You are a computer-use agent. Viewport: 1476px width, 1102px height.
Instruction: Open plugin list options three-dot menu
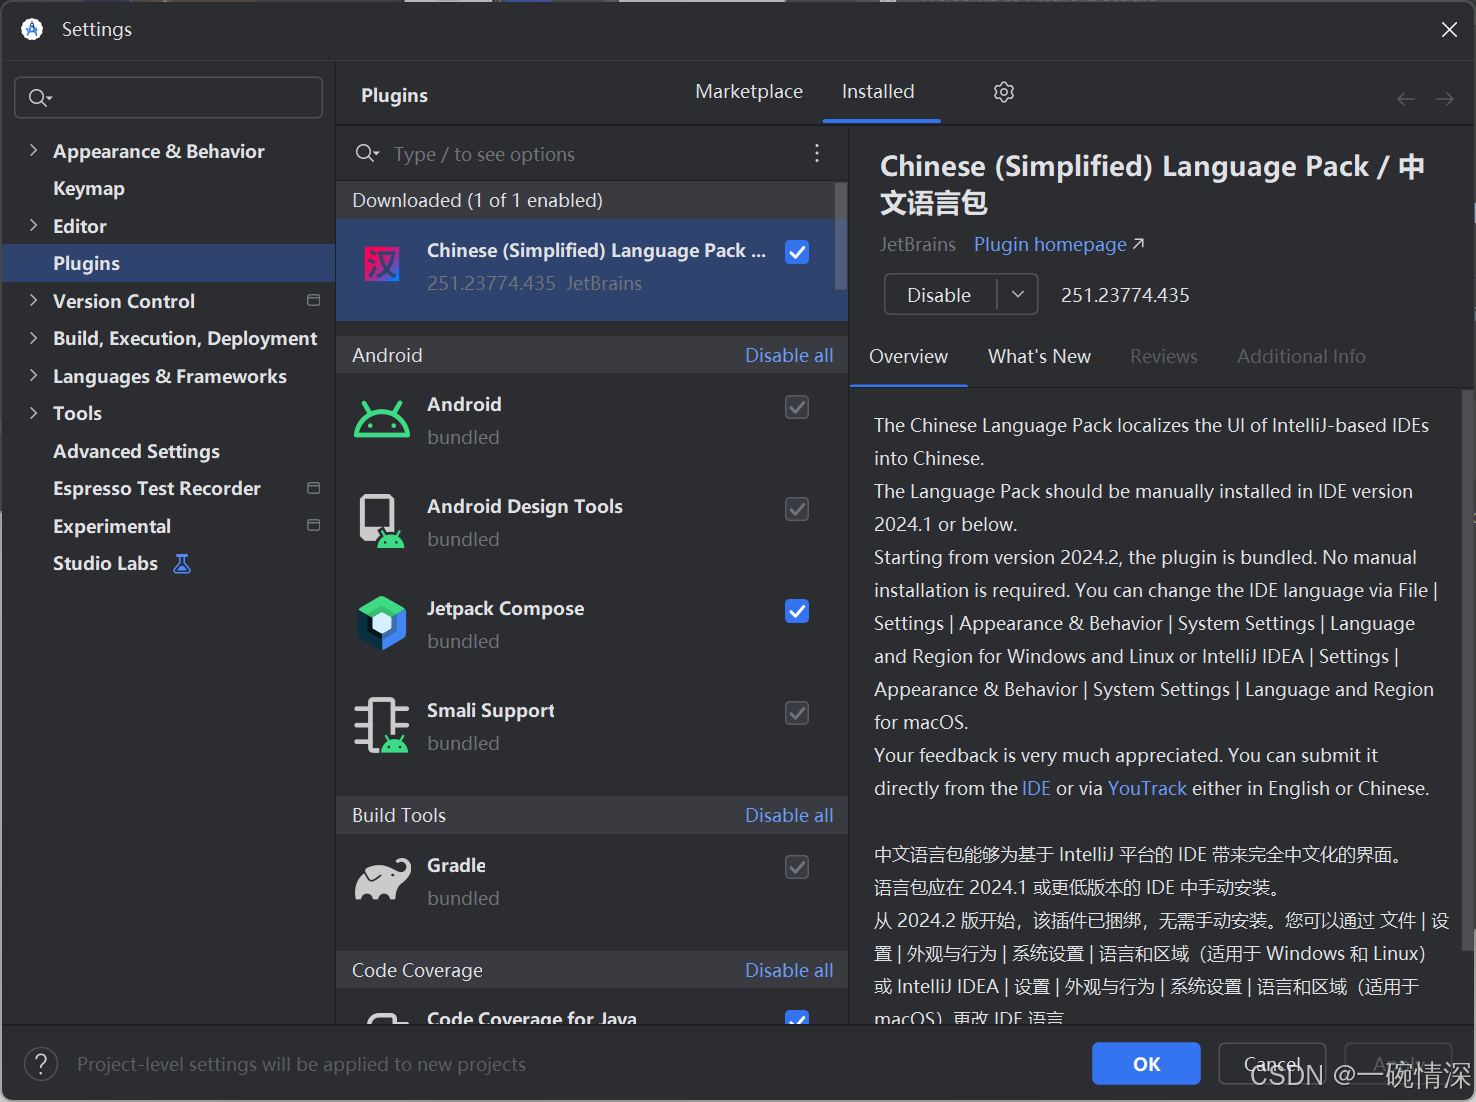(x=817, y=153)
